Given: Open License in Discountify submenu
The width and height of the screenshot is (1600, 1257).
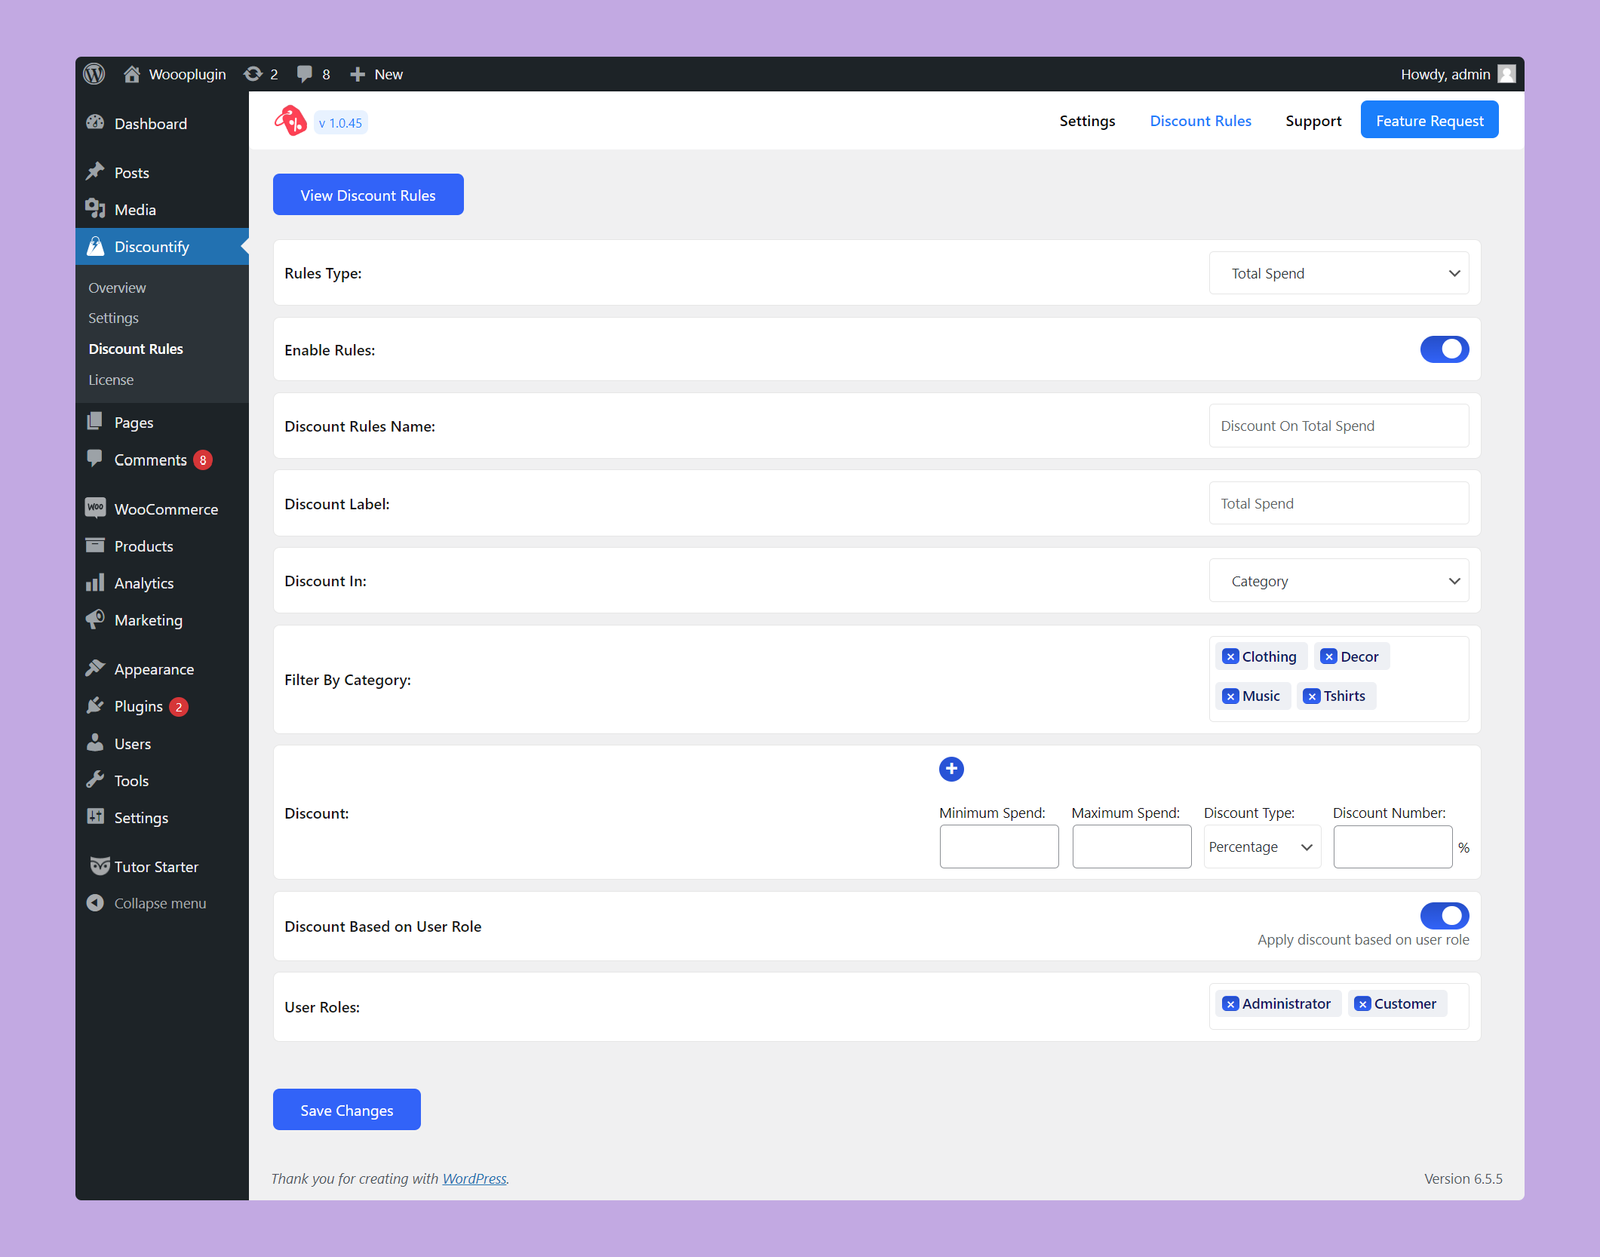Looking at the screenshot, I should (x=111, y=380).
